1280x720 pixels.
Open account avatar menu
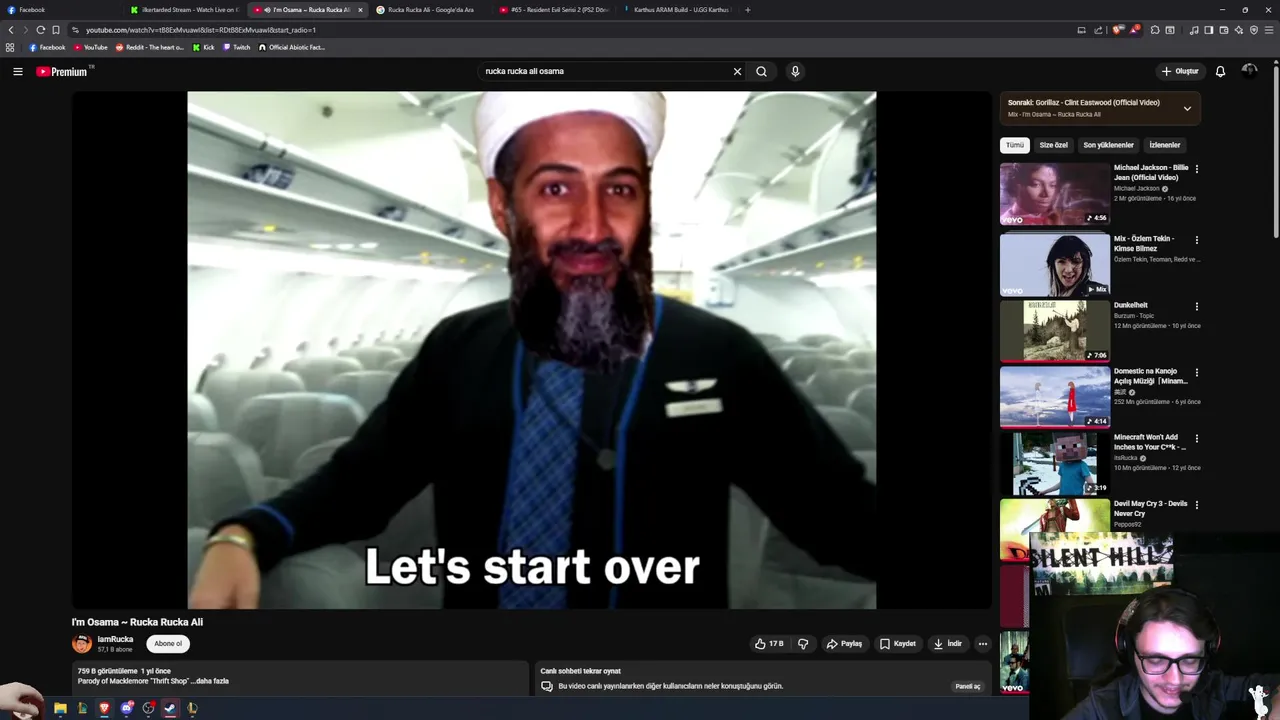pyautogui.click(x=1249, y=71)
